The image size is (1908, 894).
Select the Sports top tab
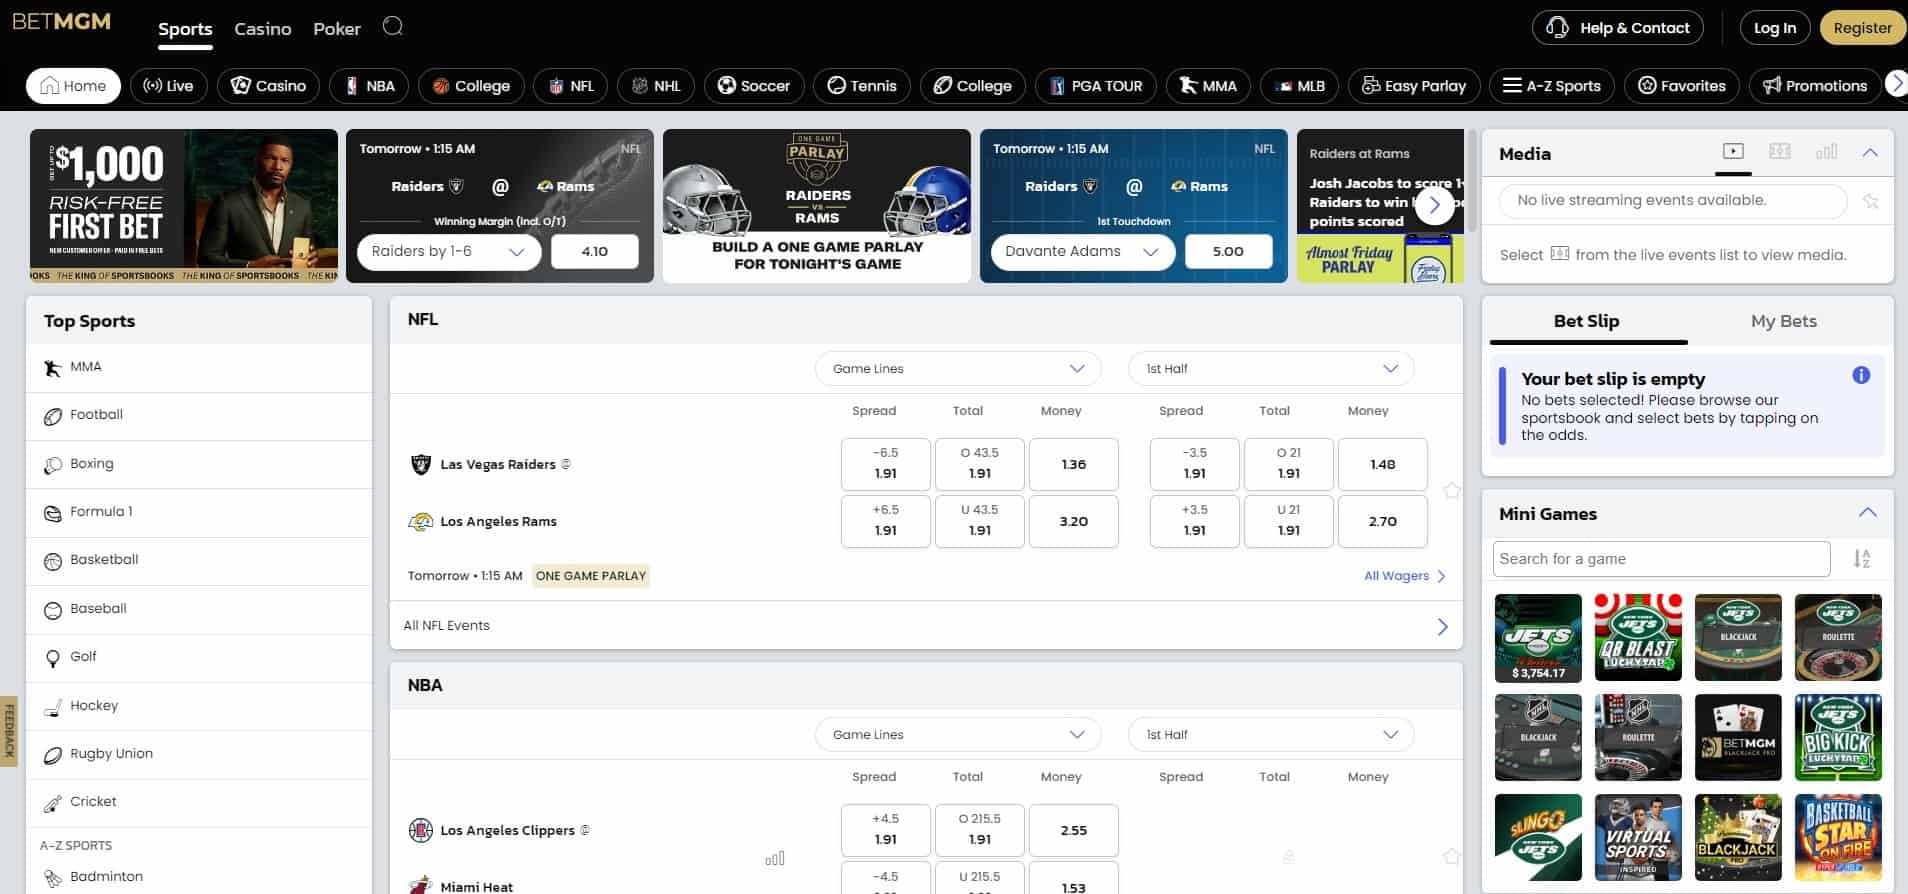pos(185,29)
